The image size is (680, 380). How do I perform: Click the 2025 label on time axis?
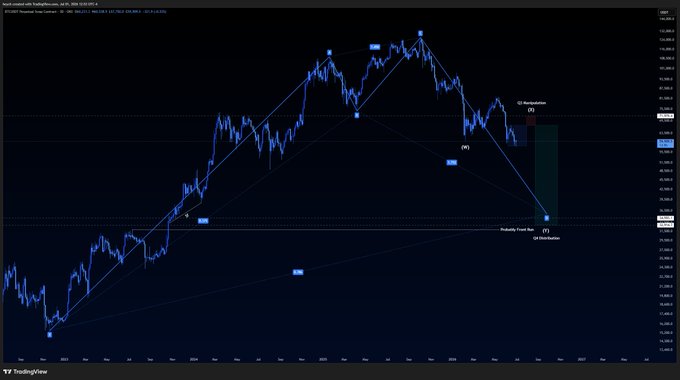pyautogui.click(x=323, y=360)
